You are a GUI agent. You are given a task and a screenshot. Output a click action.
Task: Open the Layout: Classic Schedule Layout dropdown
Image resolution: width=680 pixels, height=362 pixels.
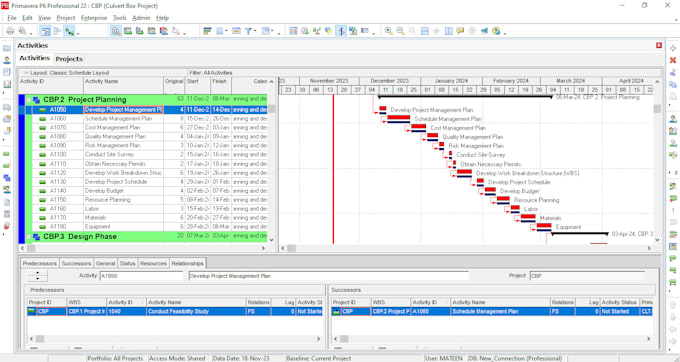pos(26,73)
